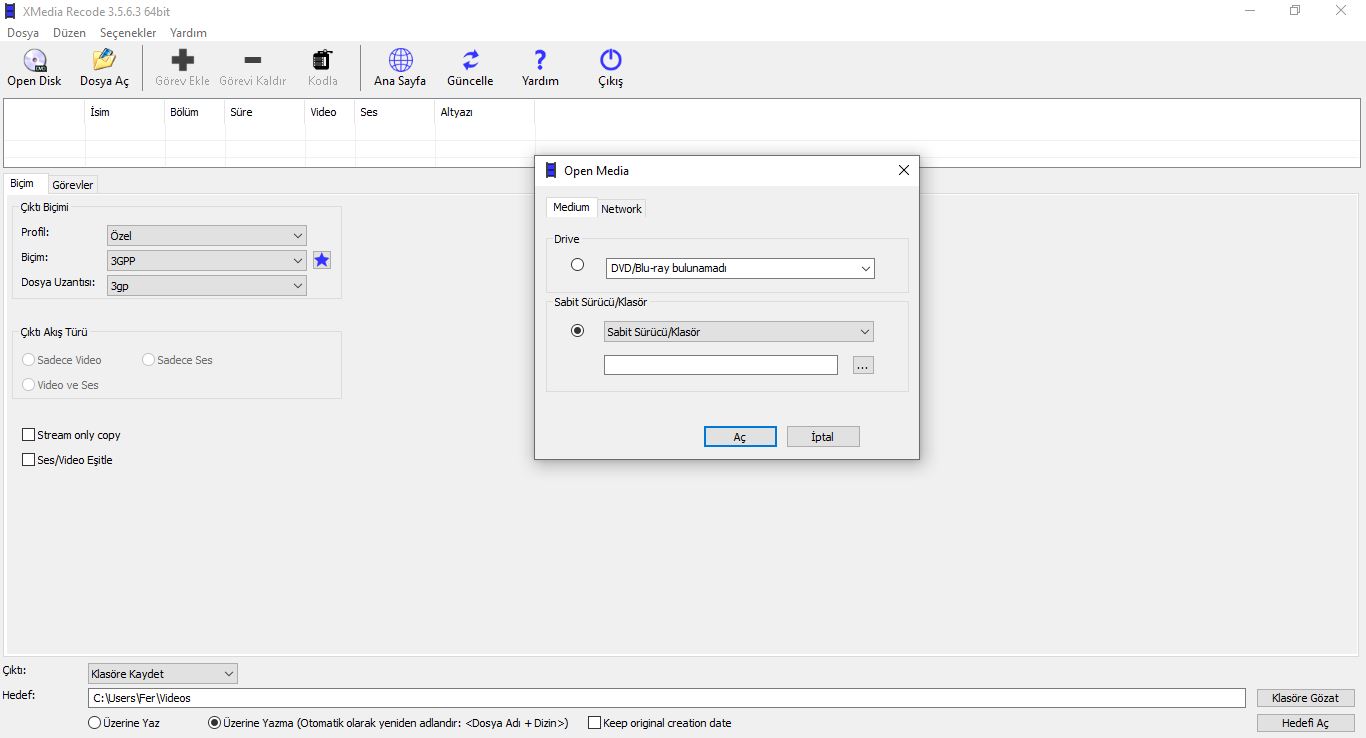Click the İptal button

pos(823,437)
